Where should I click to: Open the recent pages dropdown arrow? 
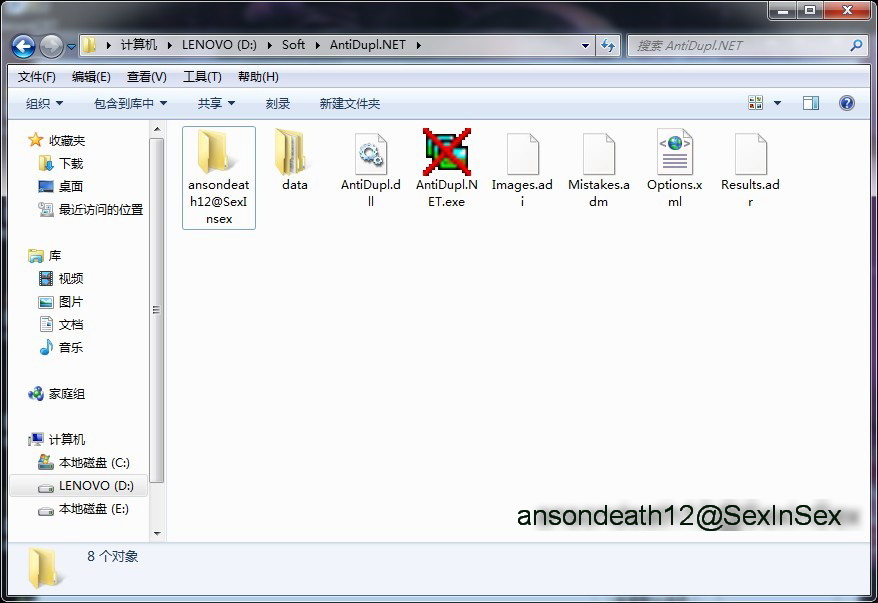(71, 46)
